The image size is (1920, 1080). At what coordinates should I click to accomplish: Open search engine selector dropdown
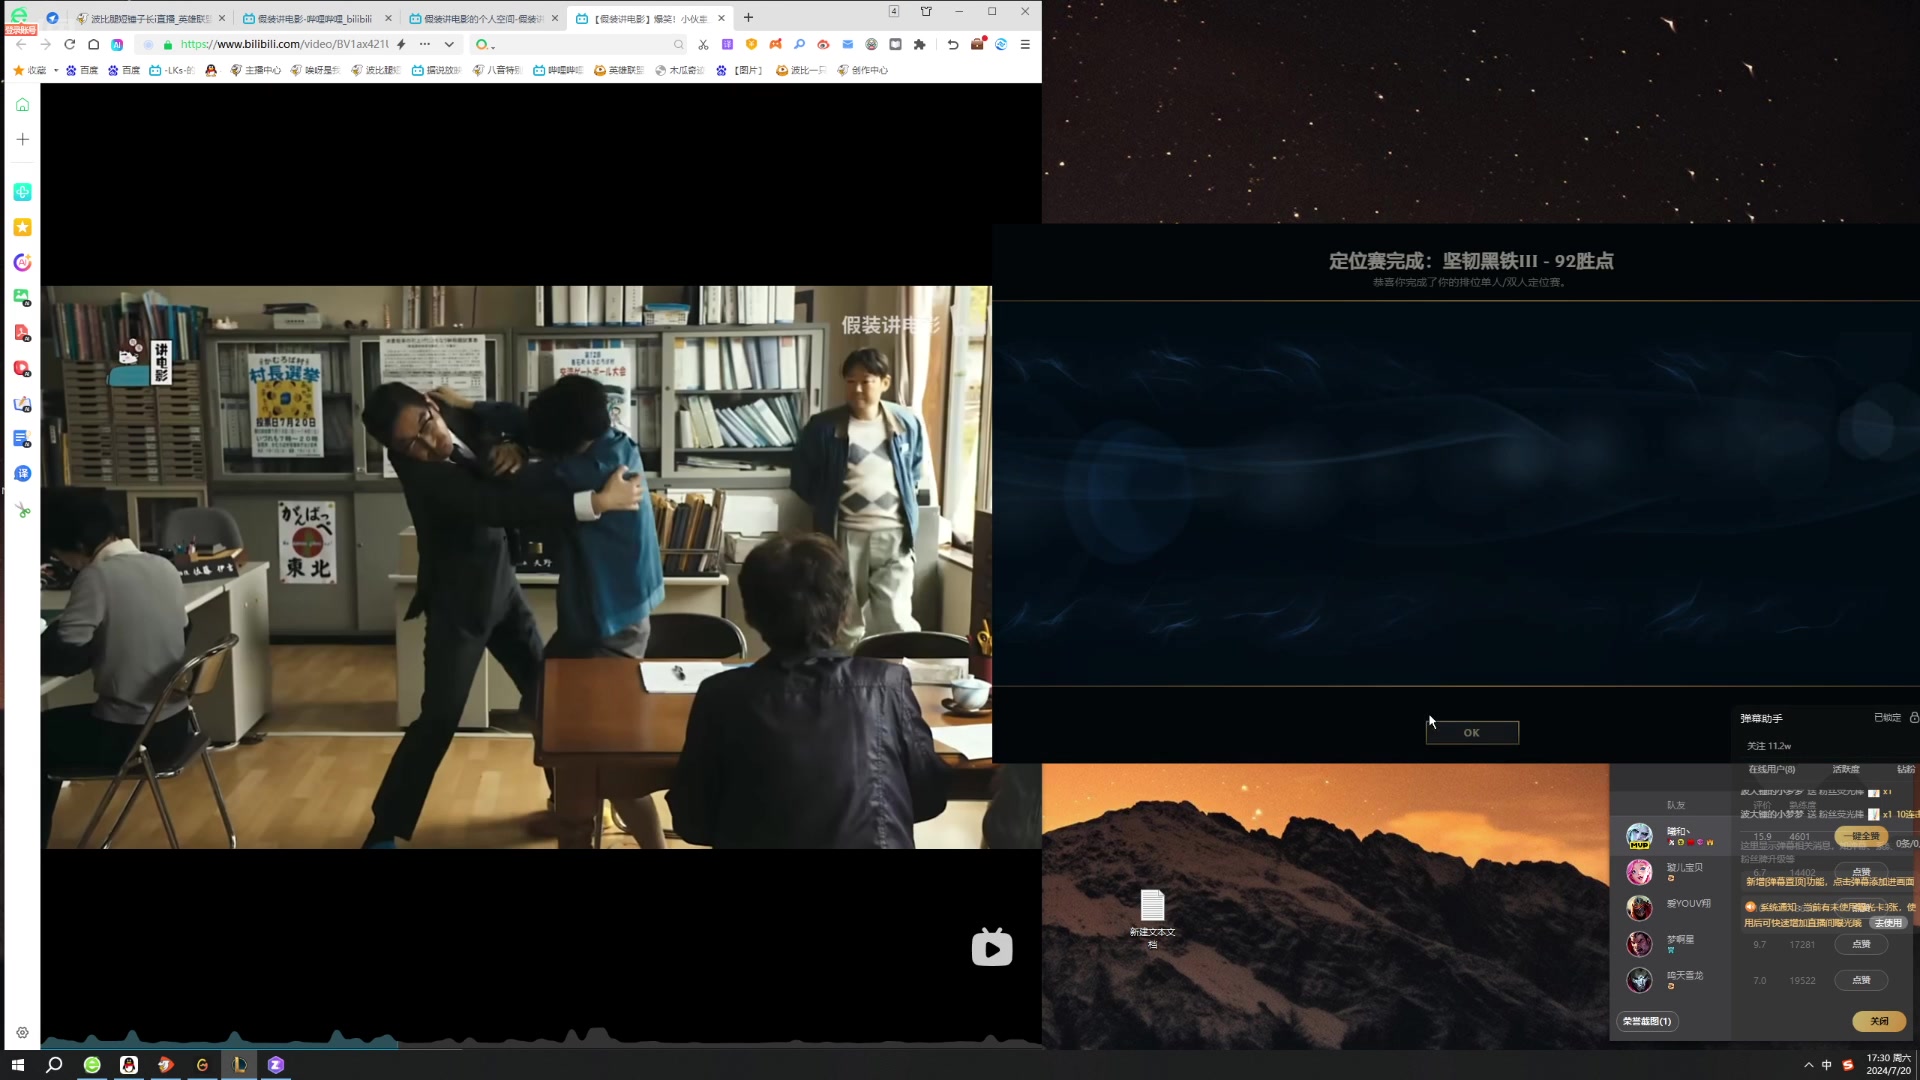[x=485, y=44]
